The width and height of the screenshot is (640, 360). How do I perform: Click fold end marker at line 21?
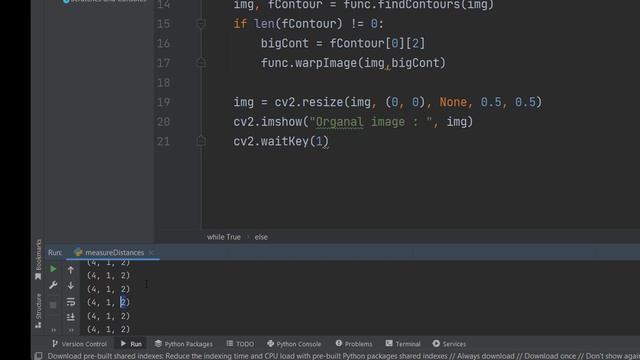(x=201, y=141)
